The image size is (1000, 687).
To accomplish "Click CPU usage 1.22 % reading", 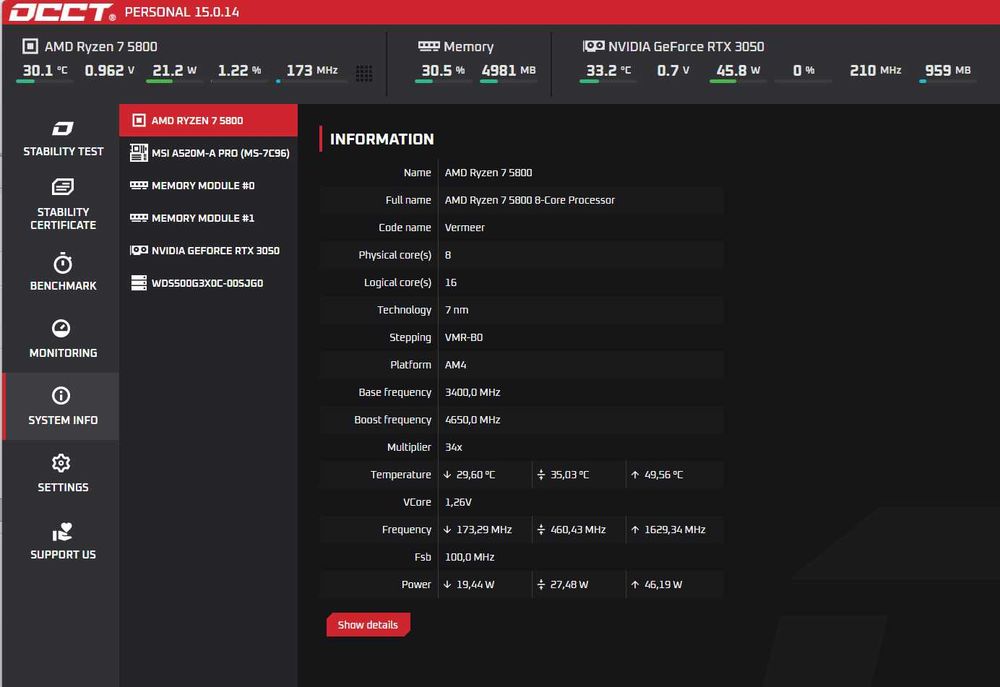I will click(x=239, y=70).
